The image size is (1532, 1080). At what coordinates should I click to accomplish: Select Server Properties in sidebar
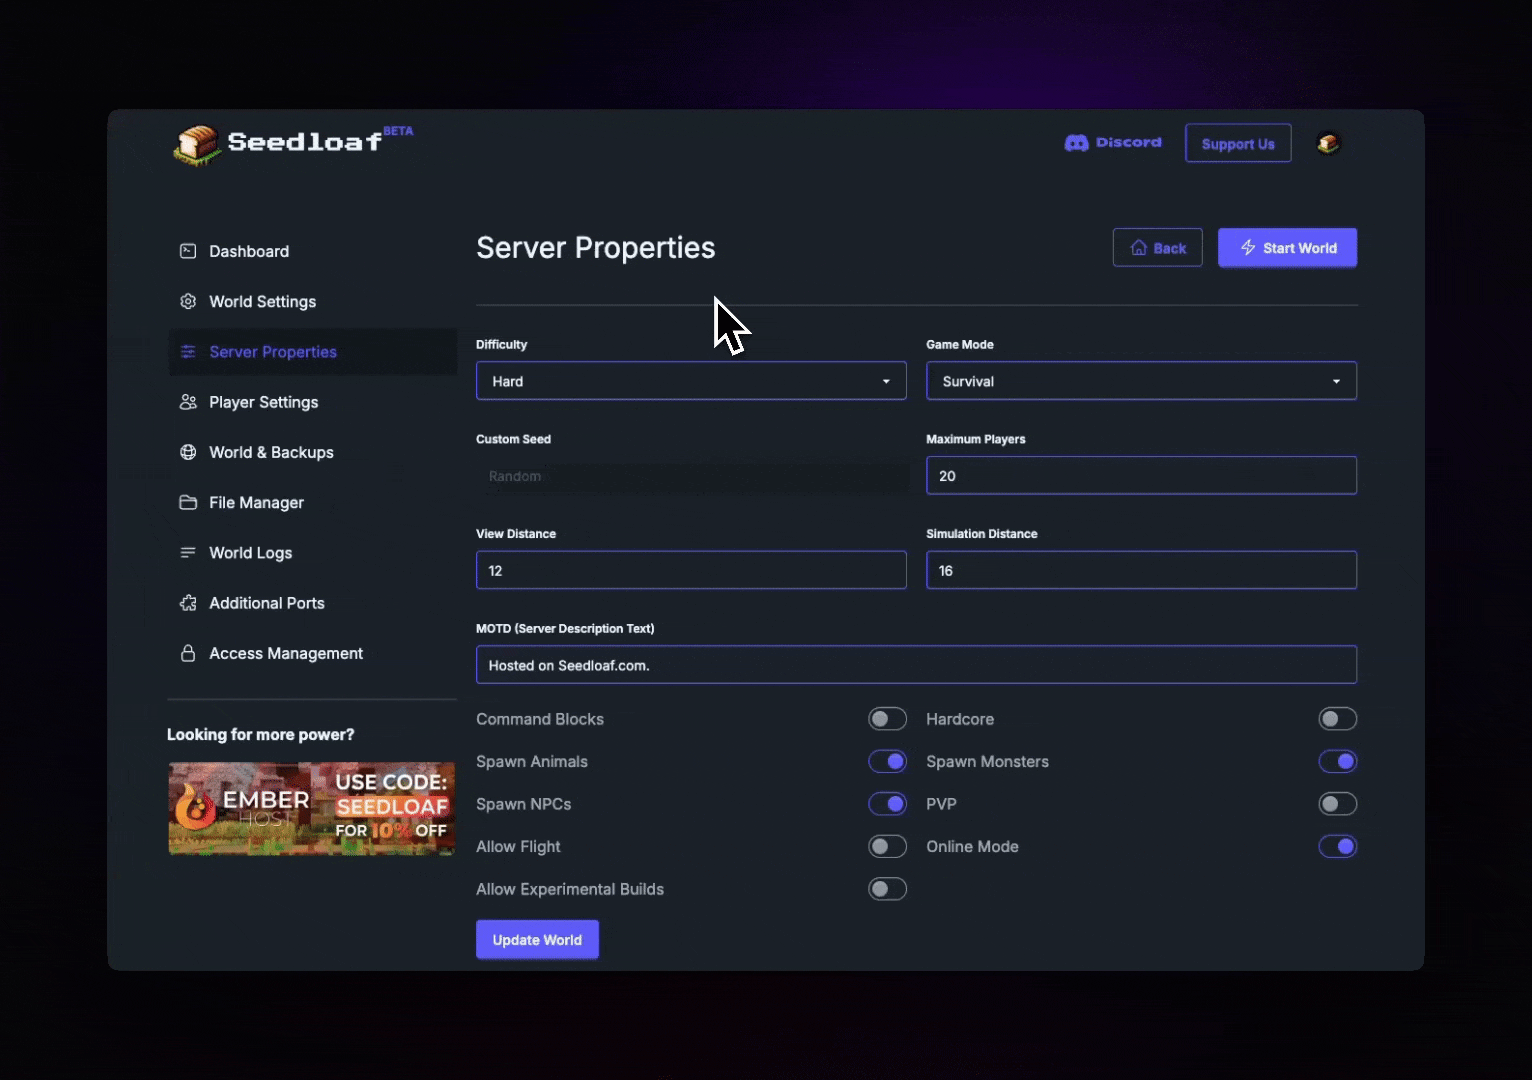point(312,352)
